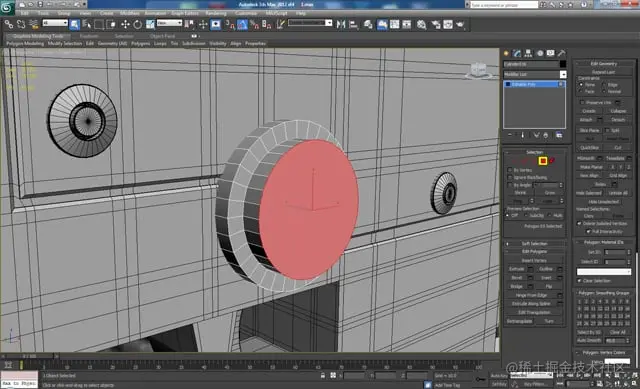The height and width of the screenshot is (389, 640).
Task: Activate the Select Object tool
Action: click(x=75, y=24)
